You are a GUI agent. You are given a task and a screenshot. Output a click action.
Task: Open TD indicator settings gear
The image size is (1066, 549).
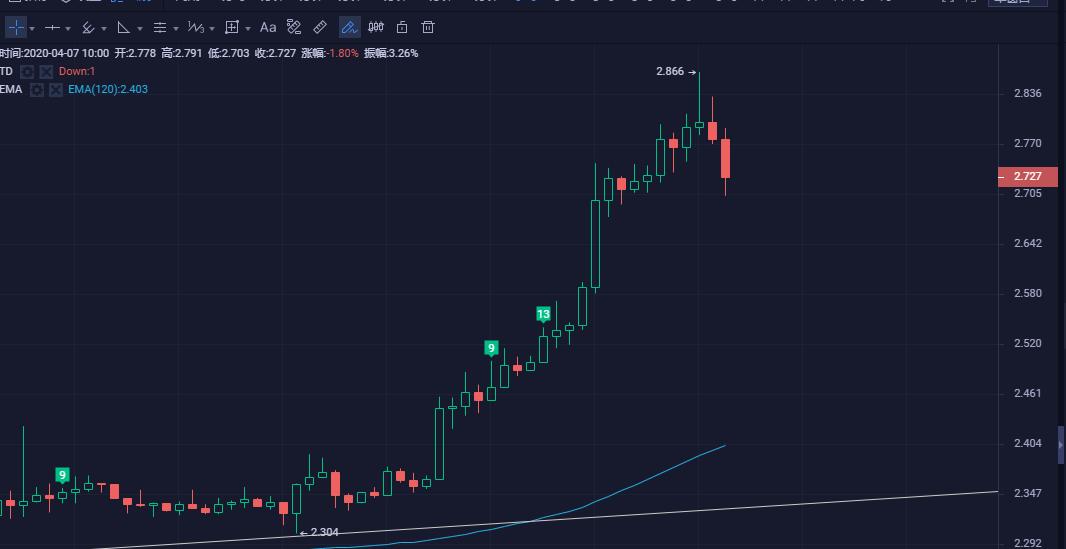pos(27,71)
